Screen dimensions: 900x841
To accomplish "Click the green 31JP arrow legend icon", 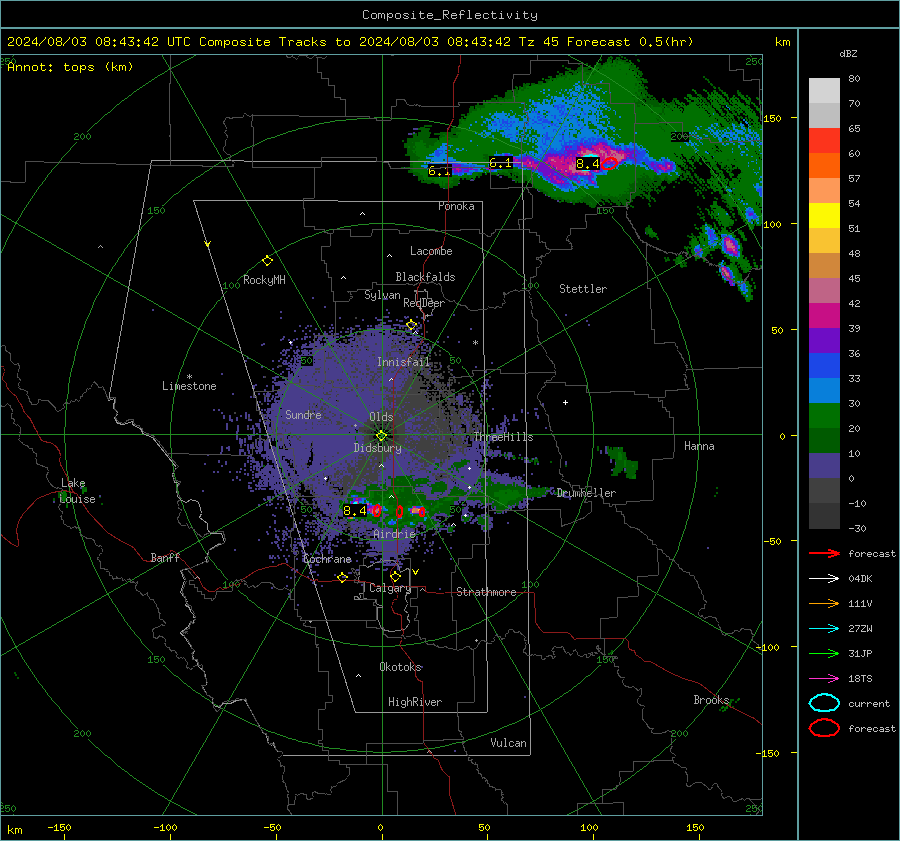I will 824,653.
